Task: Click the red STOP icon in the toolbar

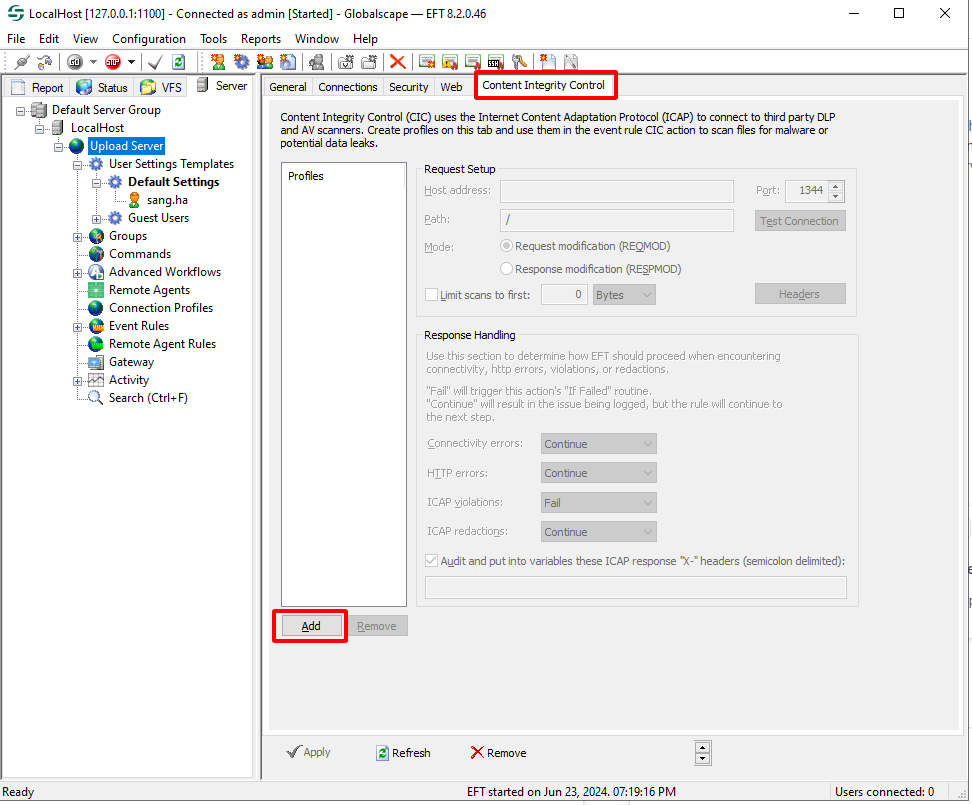Action: point(113,62)
